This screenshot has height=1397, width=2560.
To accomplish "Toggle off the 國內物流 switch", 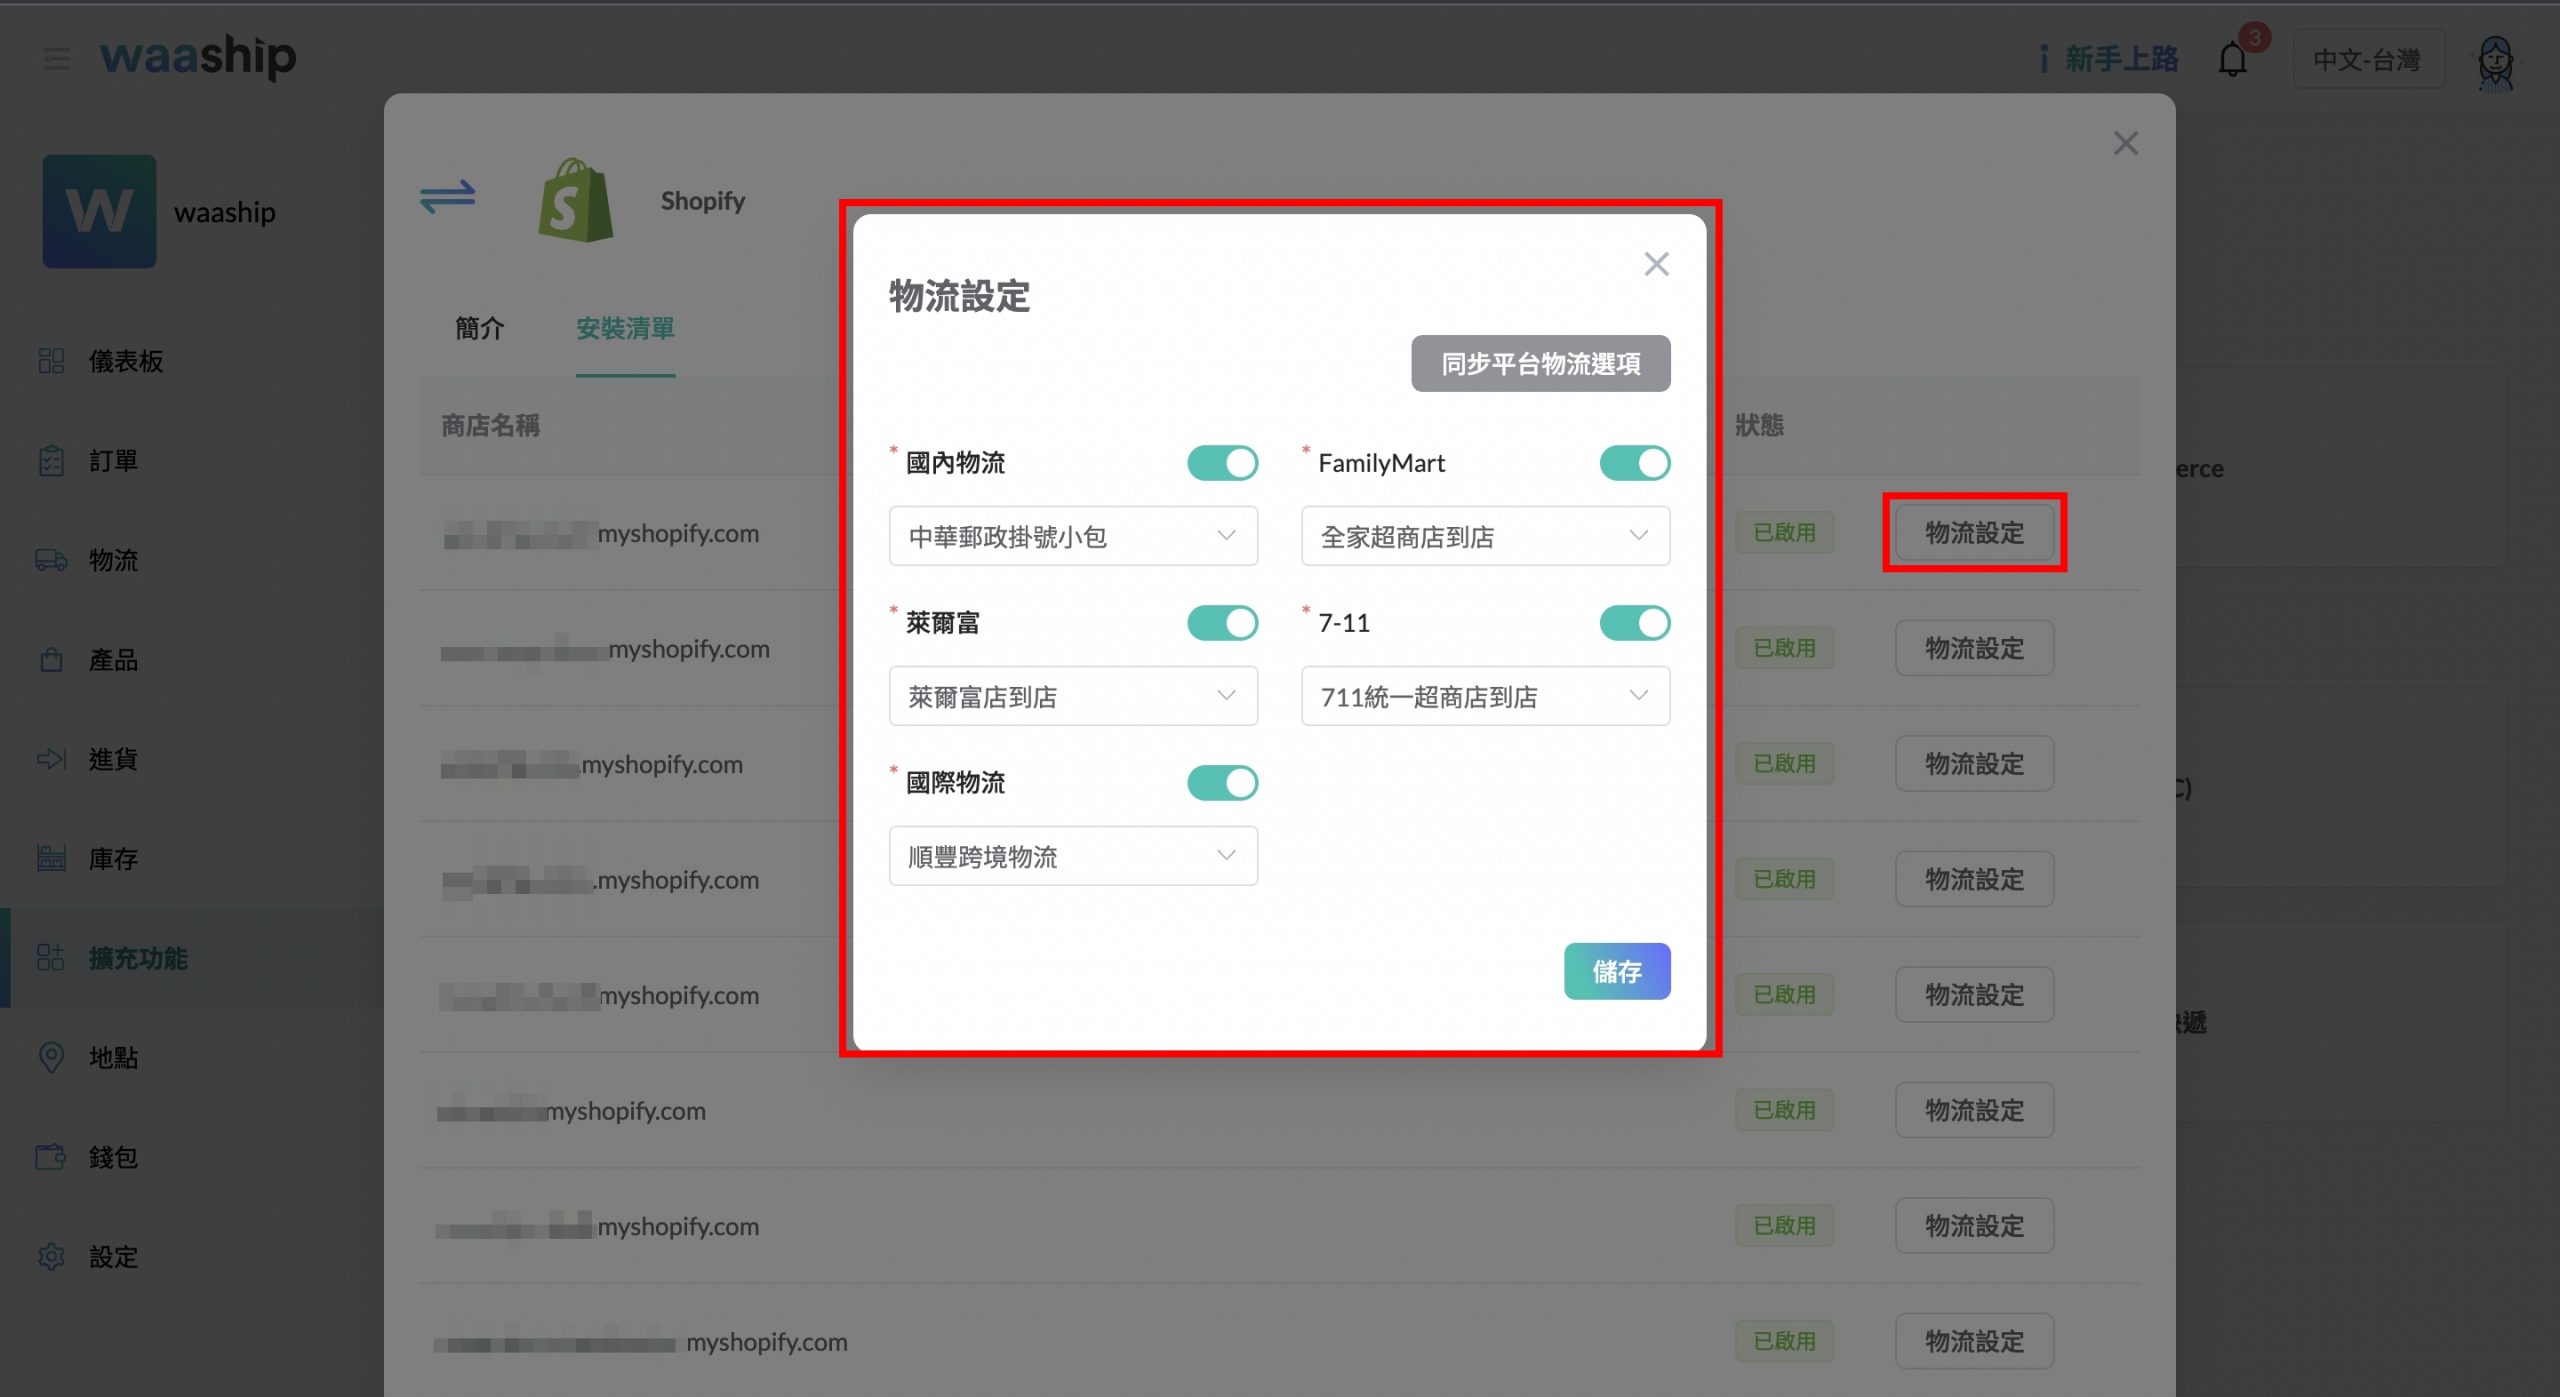I will [x=1222, y=463].
